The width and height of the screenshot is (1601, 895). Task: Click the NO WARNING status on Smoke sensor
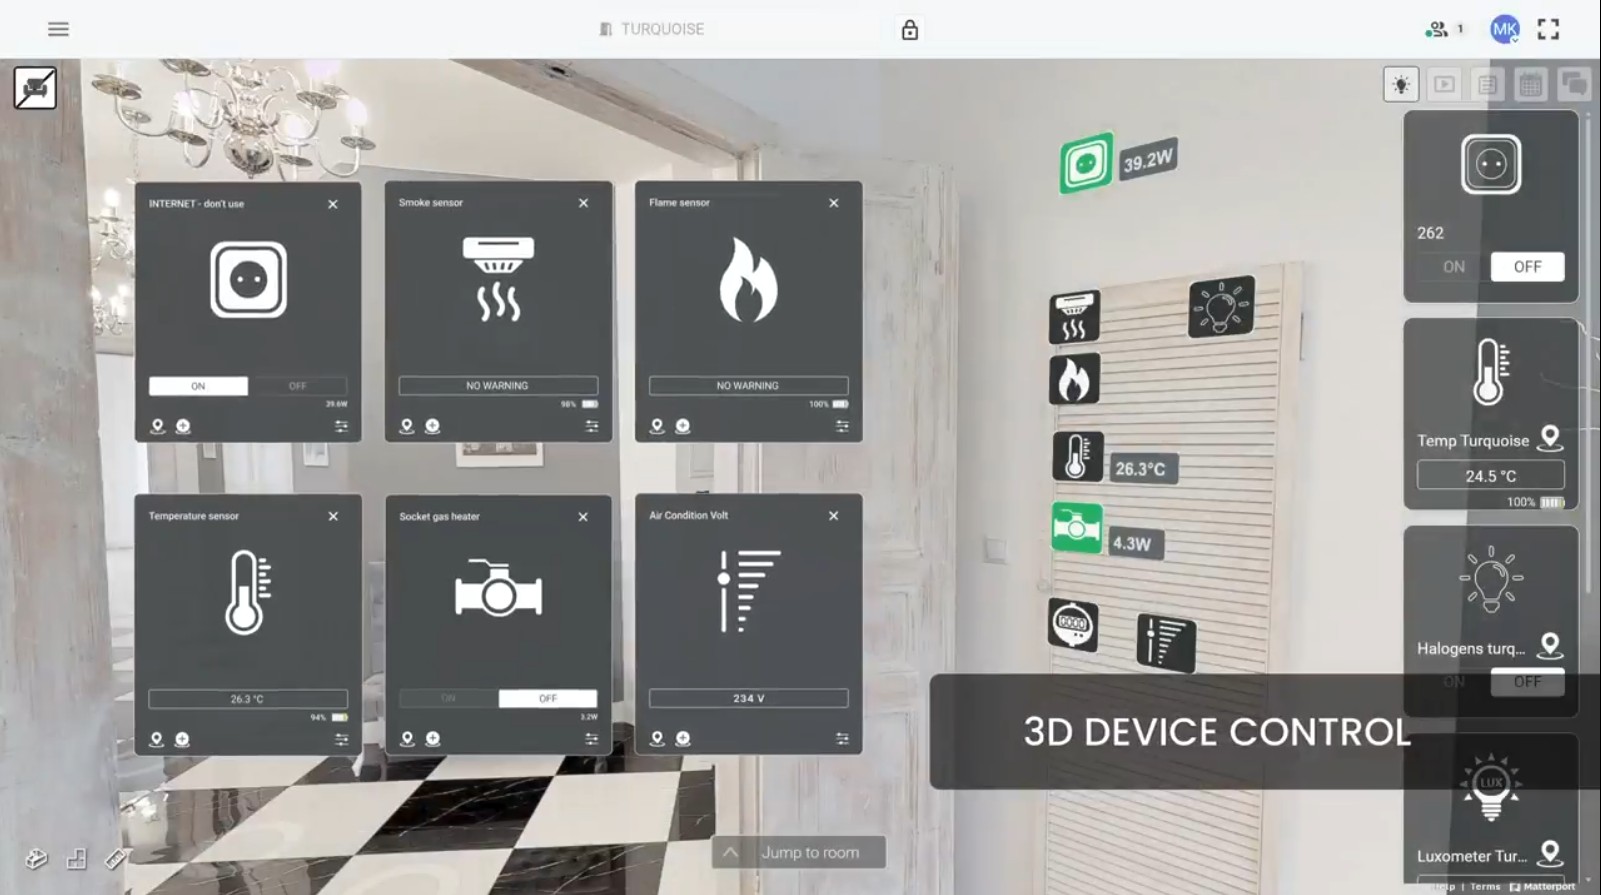tap(498, 385)
